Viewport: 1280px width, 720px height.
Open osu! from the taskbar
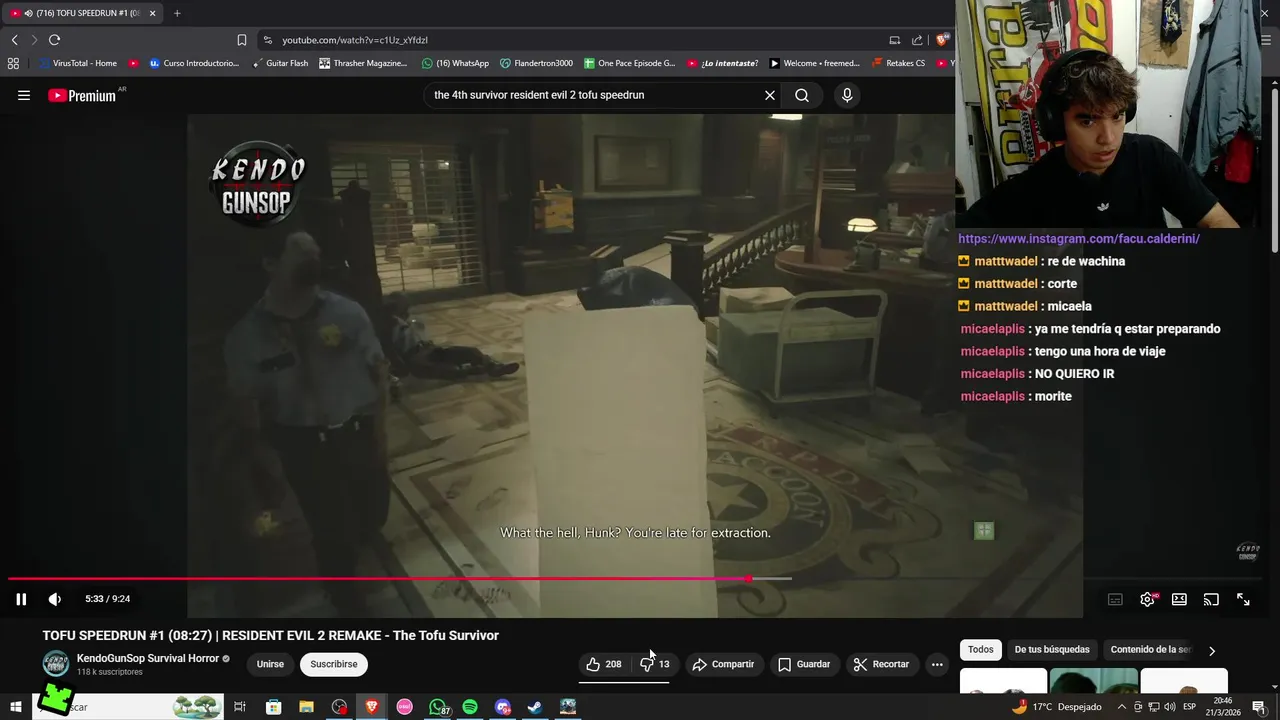pos(404,707)
